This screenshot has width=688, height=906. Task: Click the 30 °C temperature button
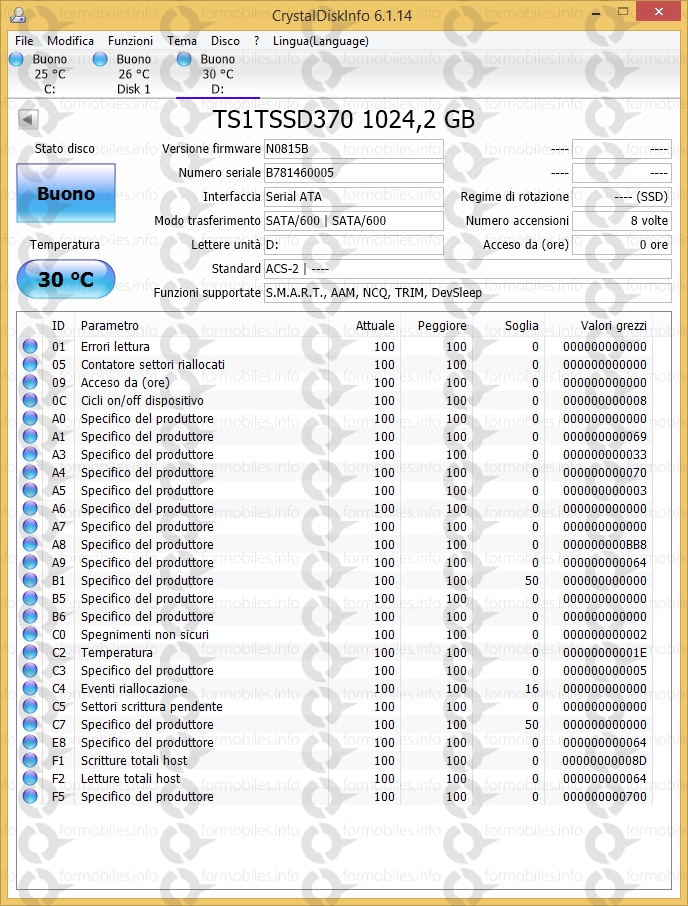coord(66,279)
